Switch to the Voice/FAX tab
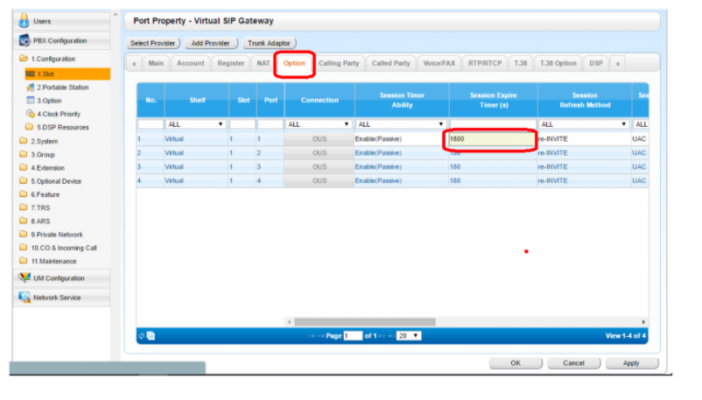 (440, 63)
